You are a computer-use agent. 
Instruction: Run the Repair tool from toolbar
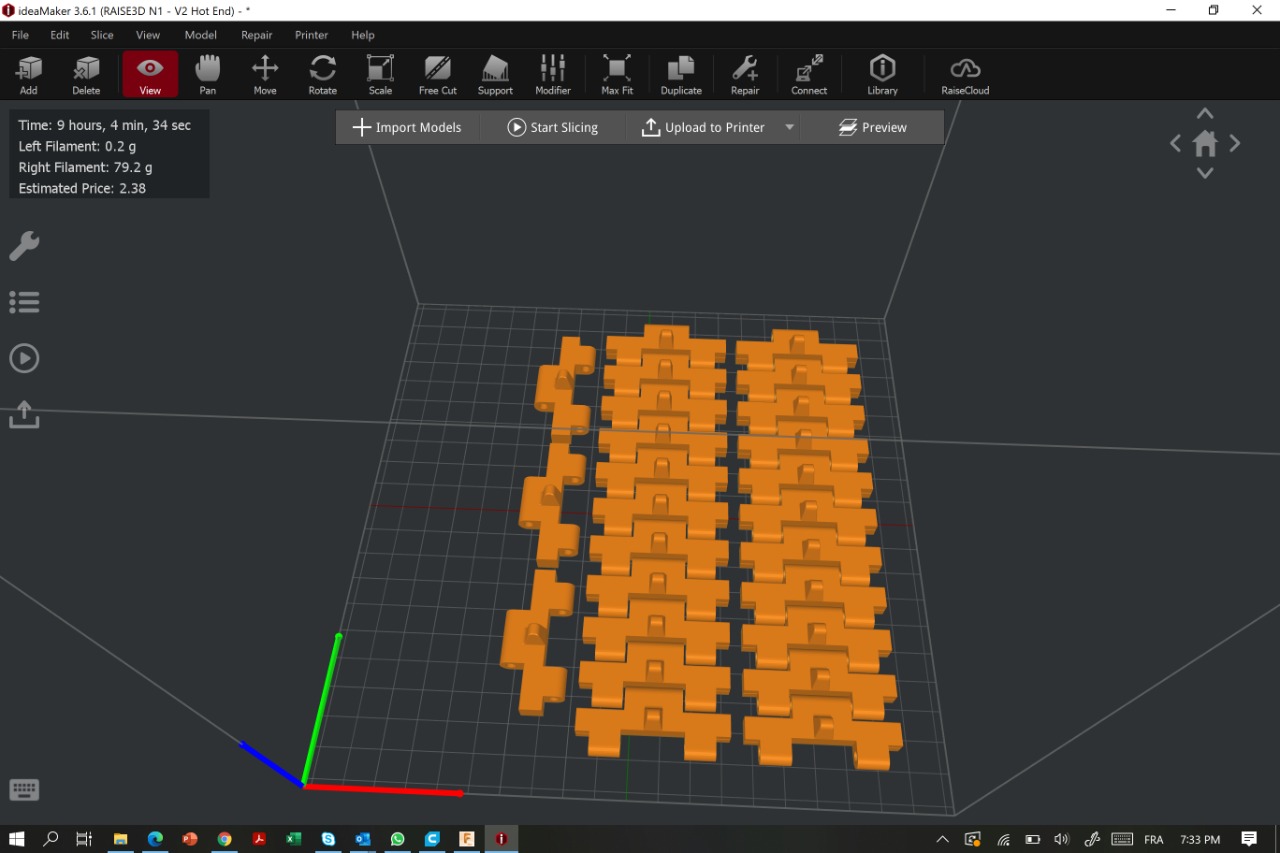coord(745,75)
